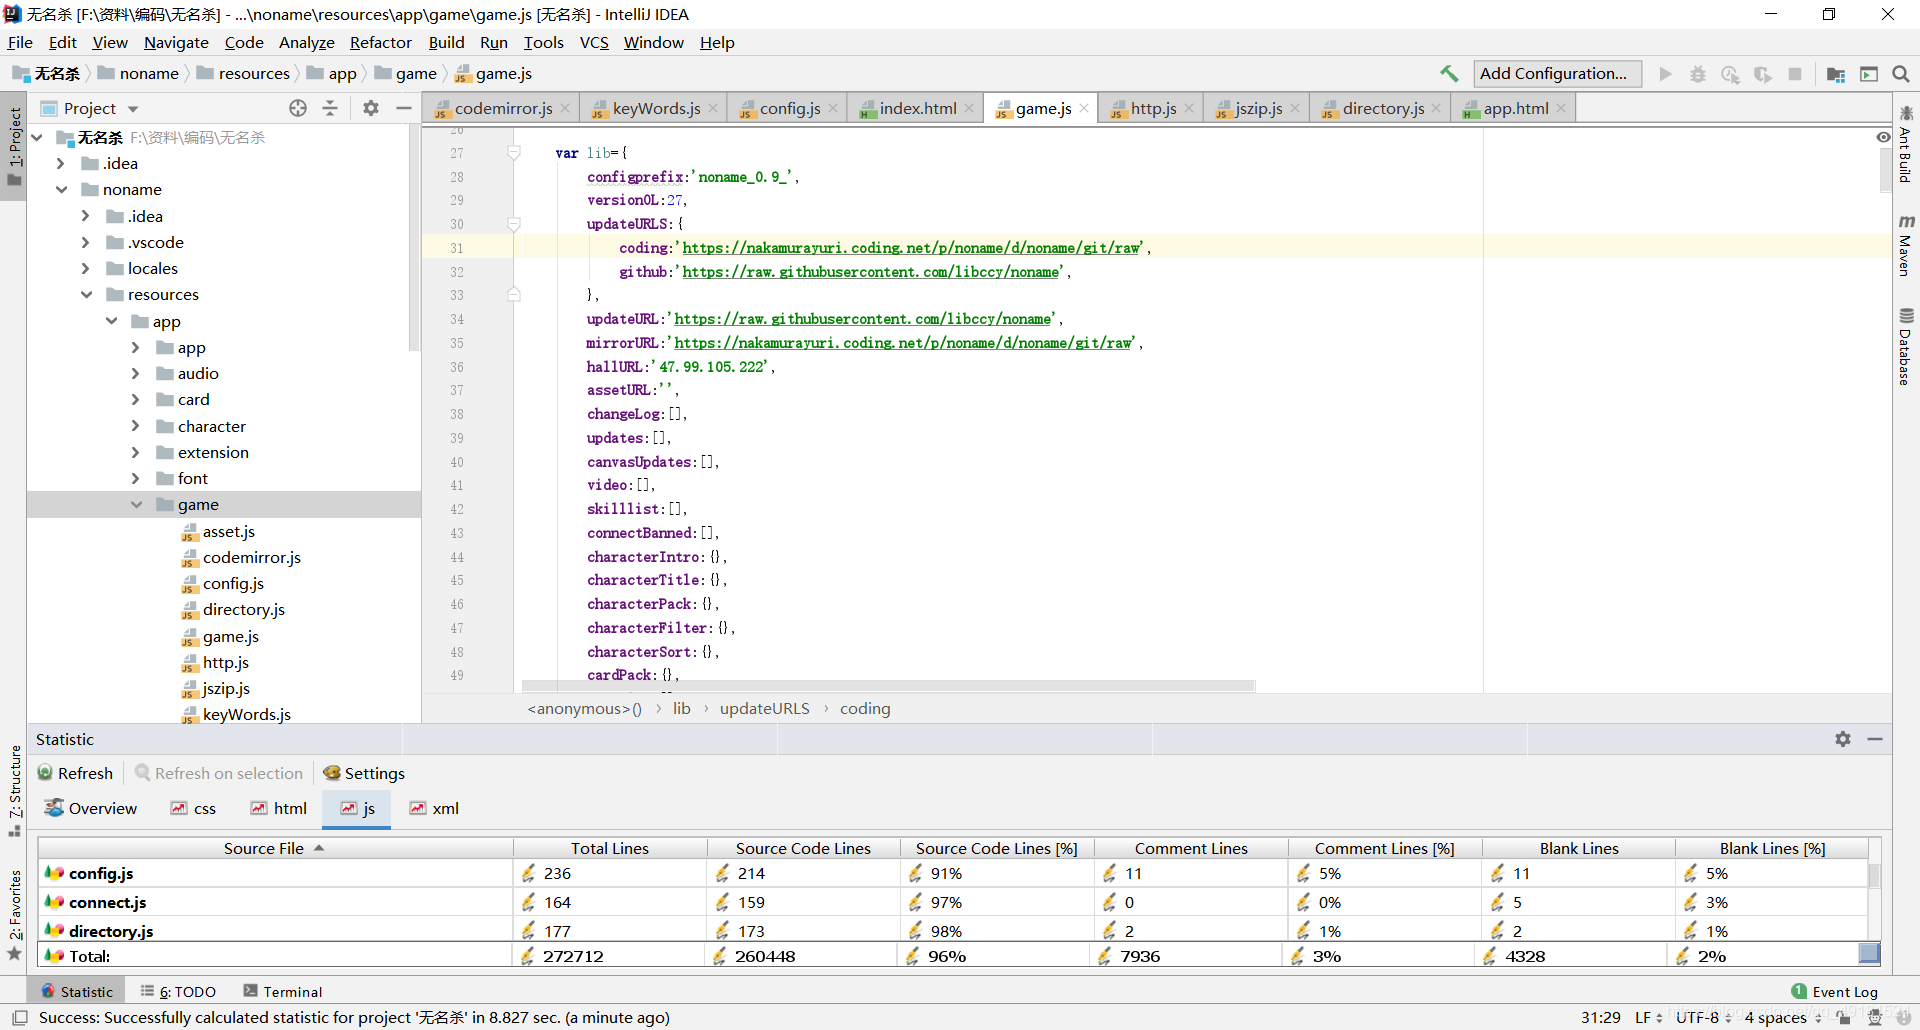Image resolution: width=1920 pixels, height=1030 pixels.
Task: Toggle tool windows icon in status bar
Action: click(19, 1018)
